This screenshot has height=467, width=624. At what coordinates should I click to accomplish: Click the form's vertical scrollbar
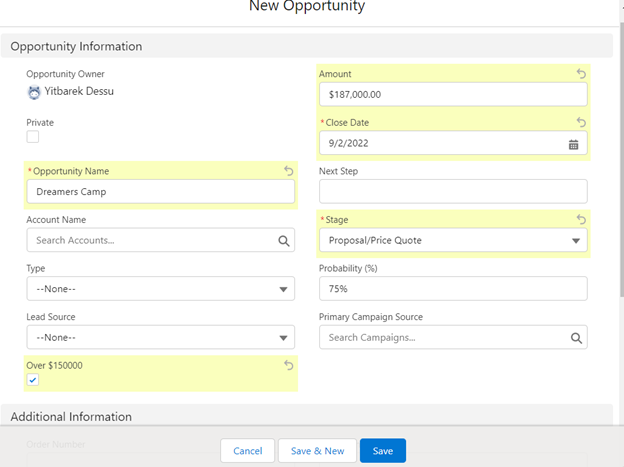point(622,159)
